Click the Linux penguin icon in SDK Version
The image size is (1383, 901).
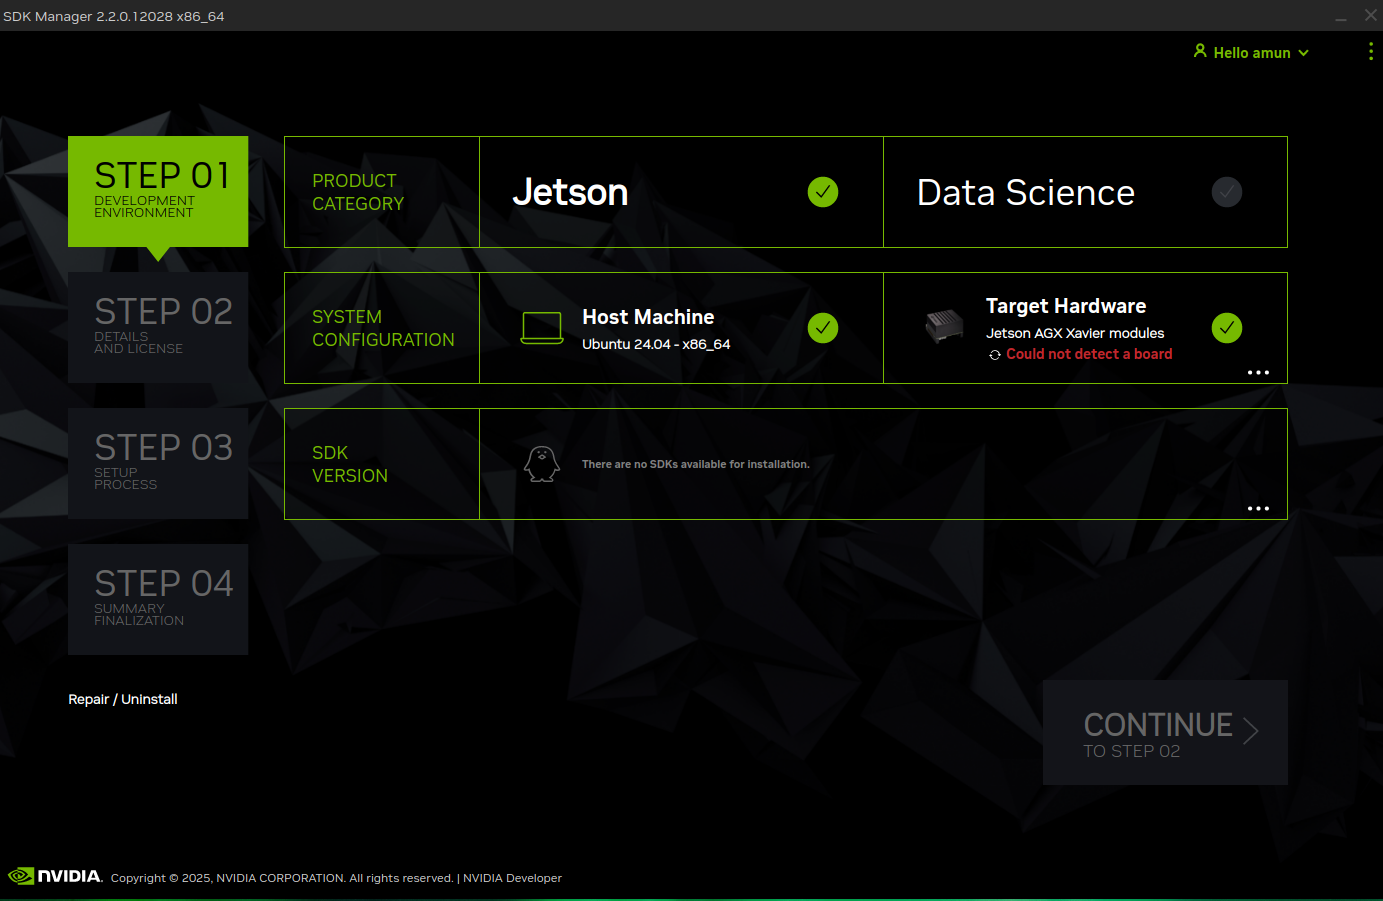542,464
